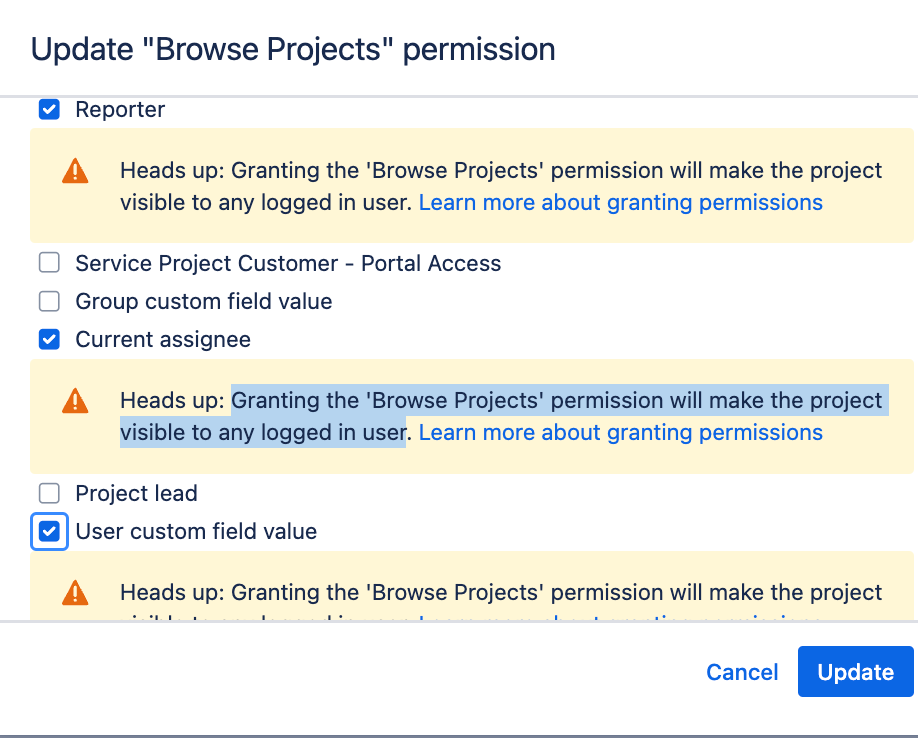Screen dimensions: 918x738
Task: Check the Project lead checkbox
Action: (49, 493)
